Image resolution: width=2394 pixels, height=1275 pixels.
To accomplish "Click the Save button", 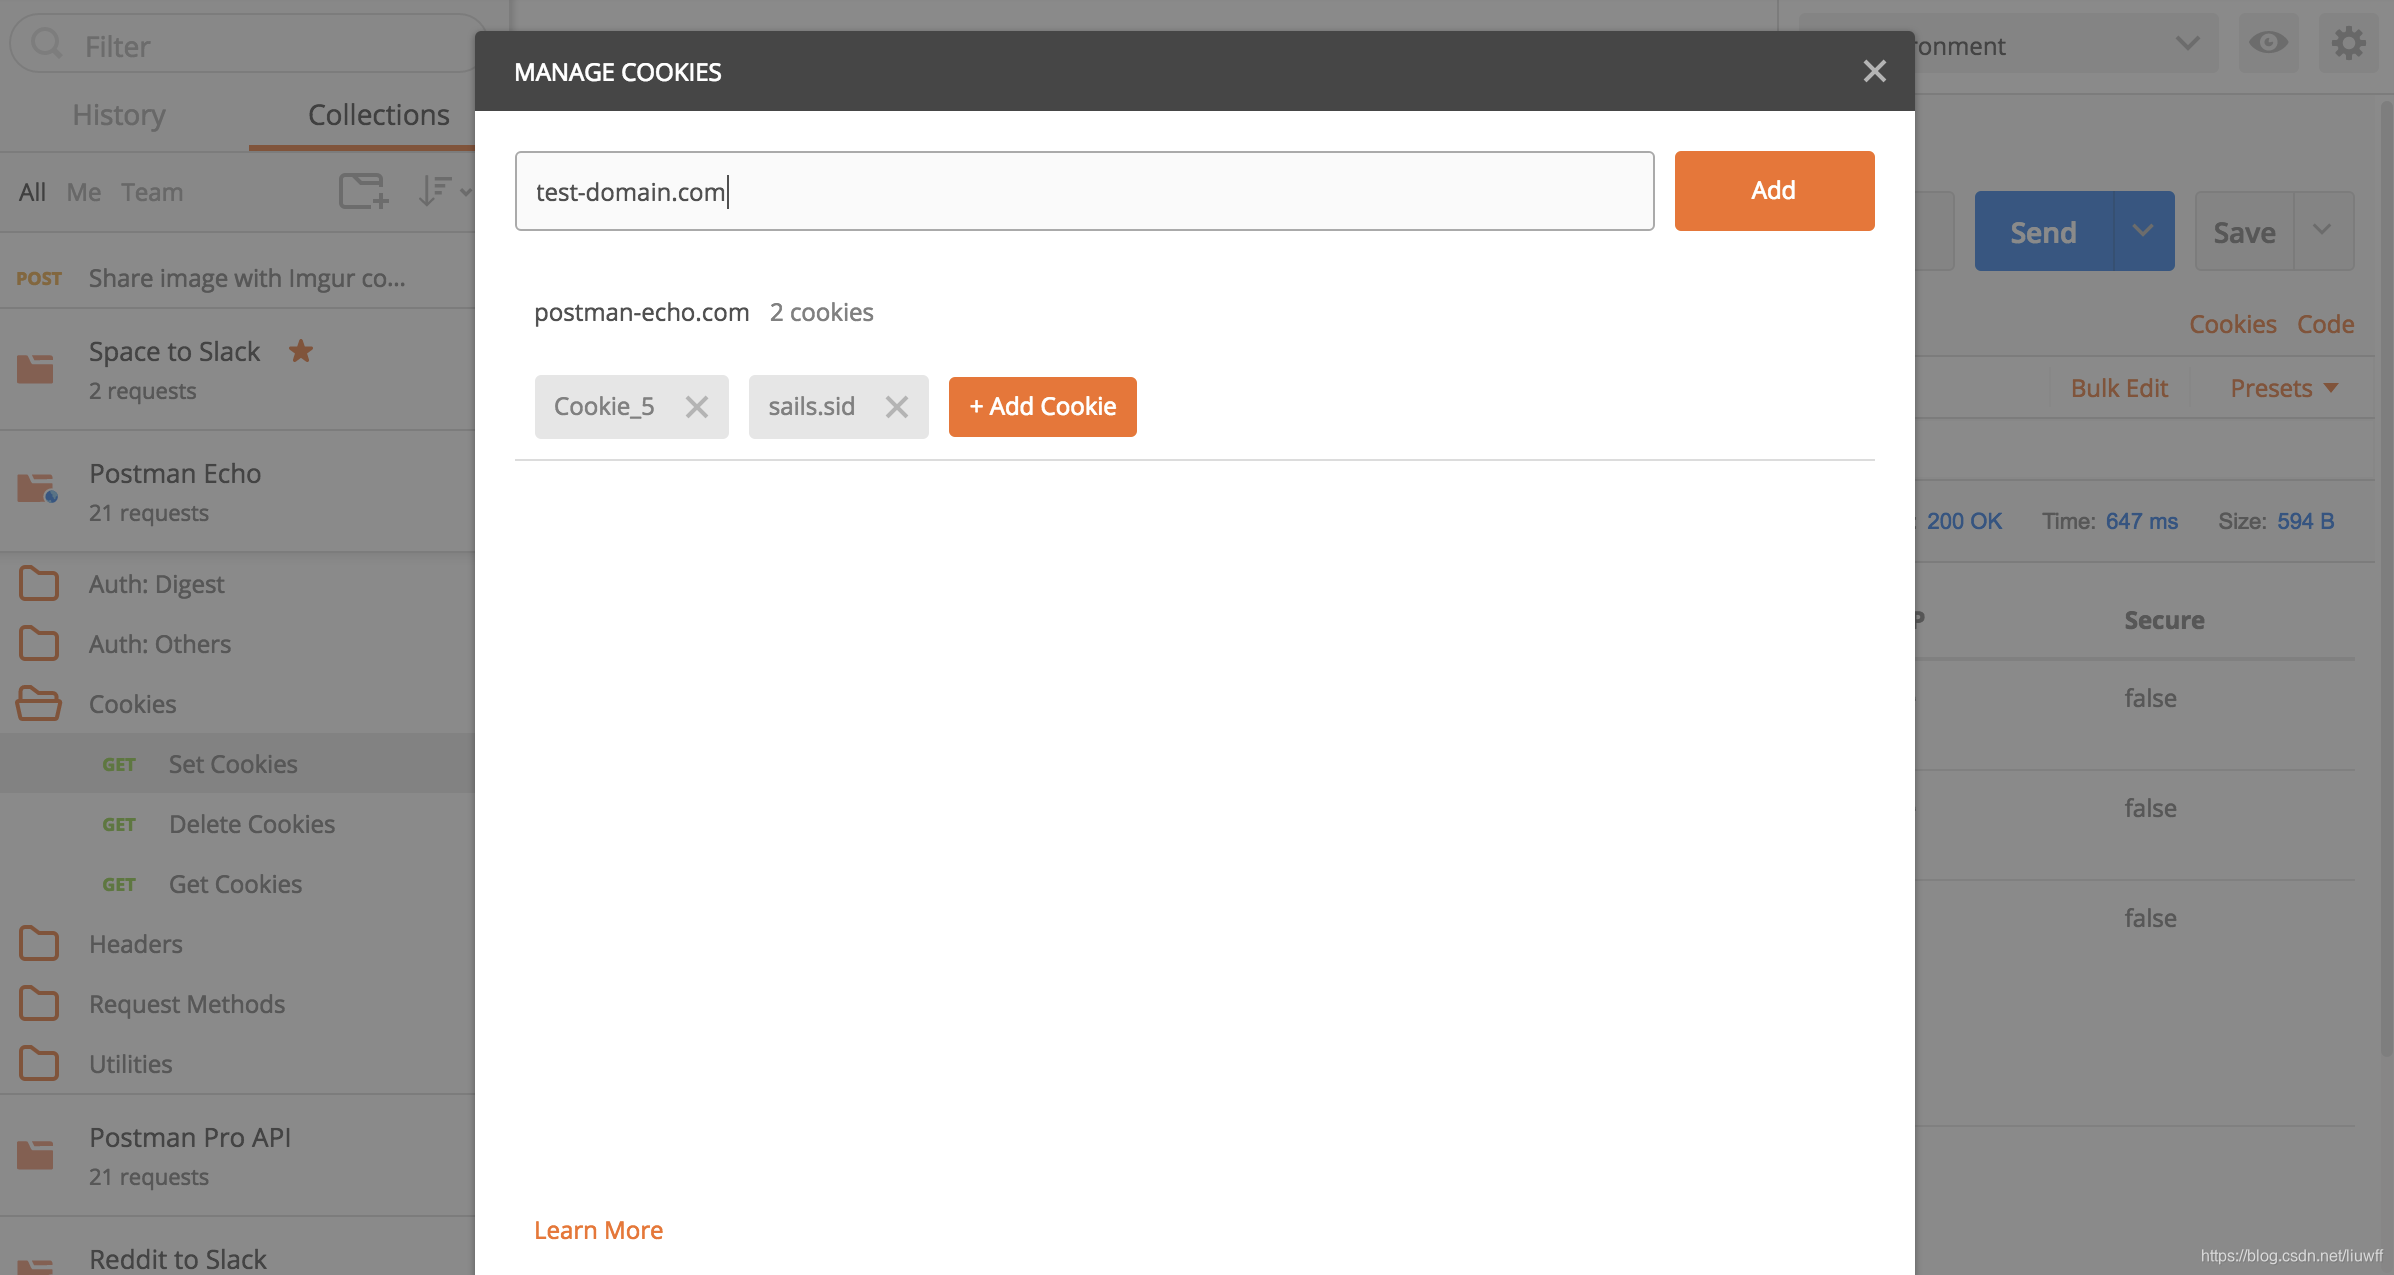I will [2244, 231].
